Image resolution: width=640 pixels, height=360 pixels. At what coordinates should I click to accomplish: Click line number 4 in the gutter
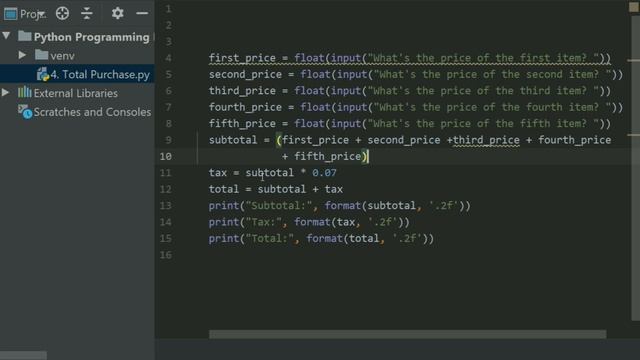pos(168,58)
